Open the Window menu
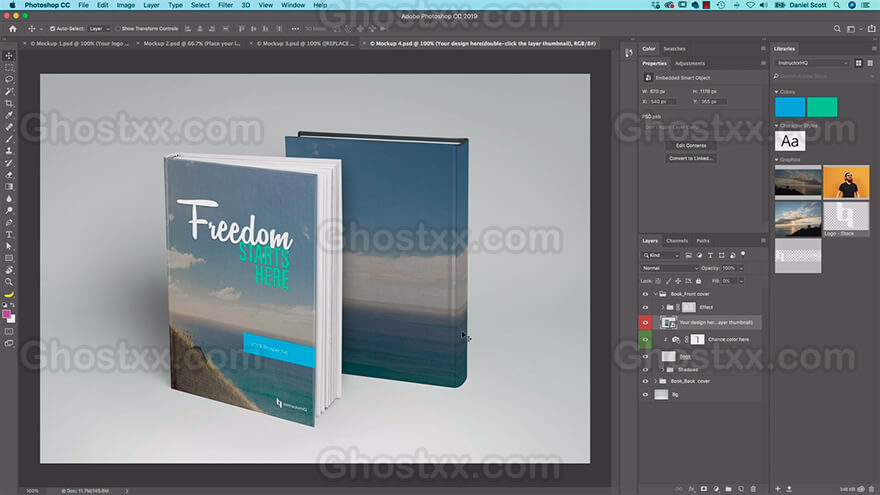 pos(293,5)
